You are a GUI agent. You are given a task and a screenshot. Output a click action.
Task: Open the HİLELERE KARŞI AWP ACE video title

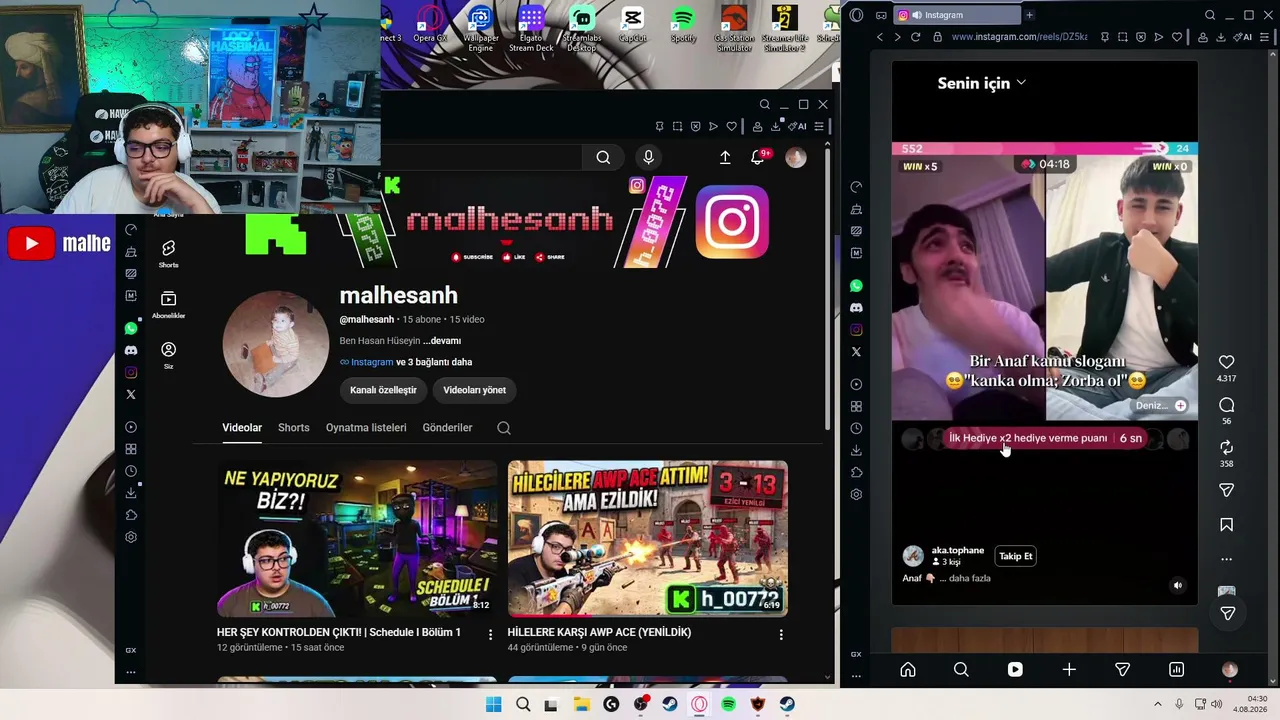tap(599, 632)
